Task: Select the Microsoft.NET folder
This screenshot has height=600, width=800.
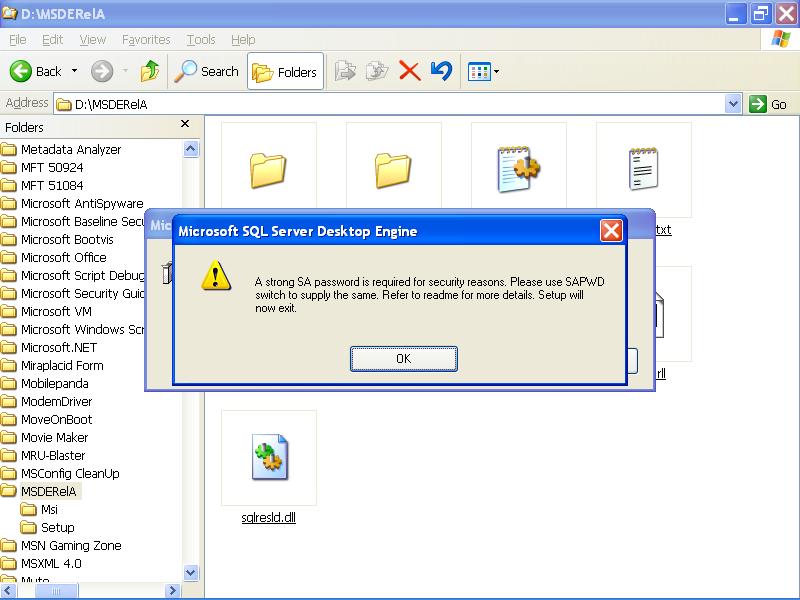Action: (x=59, y=347)
